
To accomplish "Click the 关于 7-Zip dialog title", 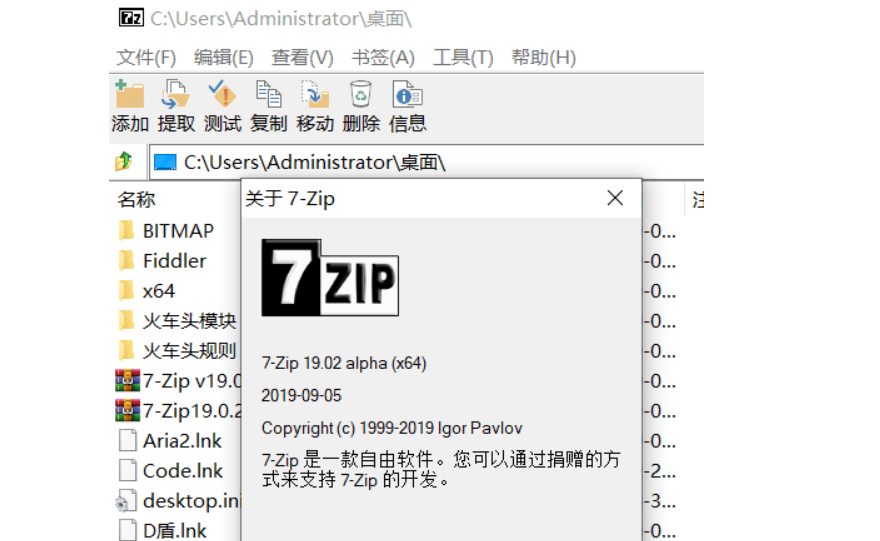I will [290, 199].
